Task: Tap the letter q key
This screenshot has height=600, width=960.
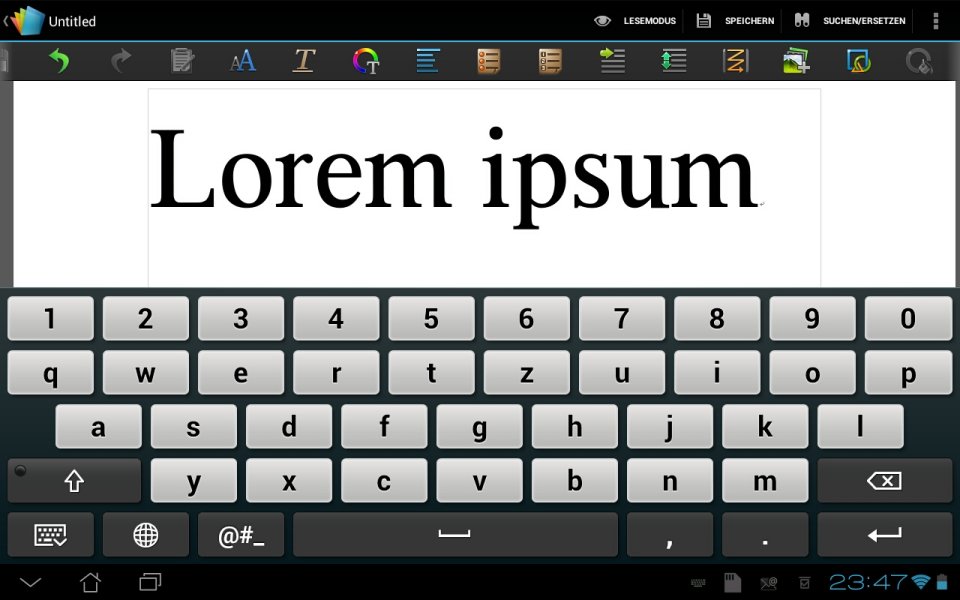Action: [50, 372]
